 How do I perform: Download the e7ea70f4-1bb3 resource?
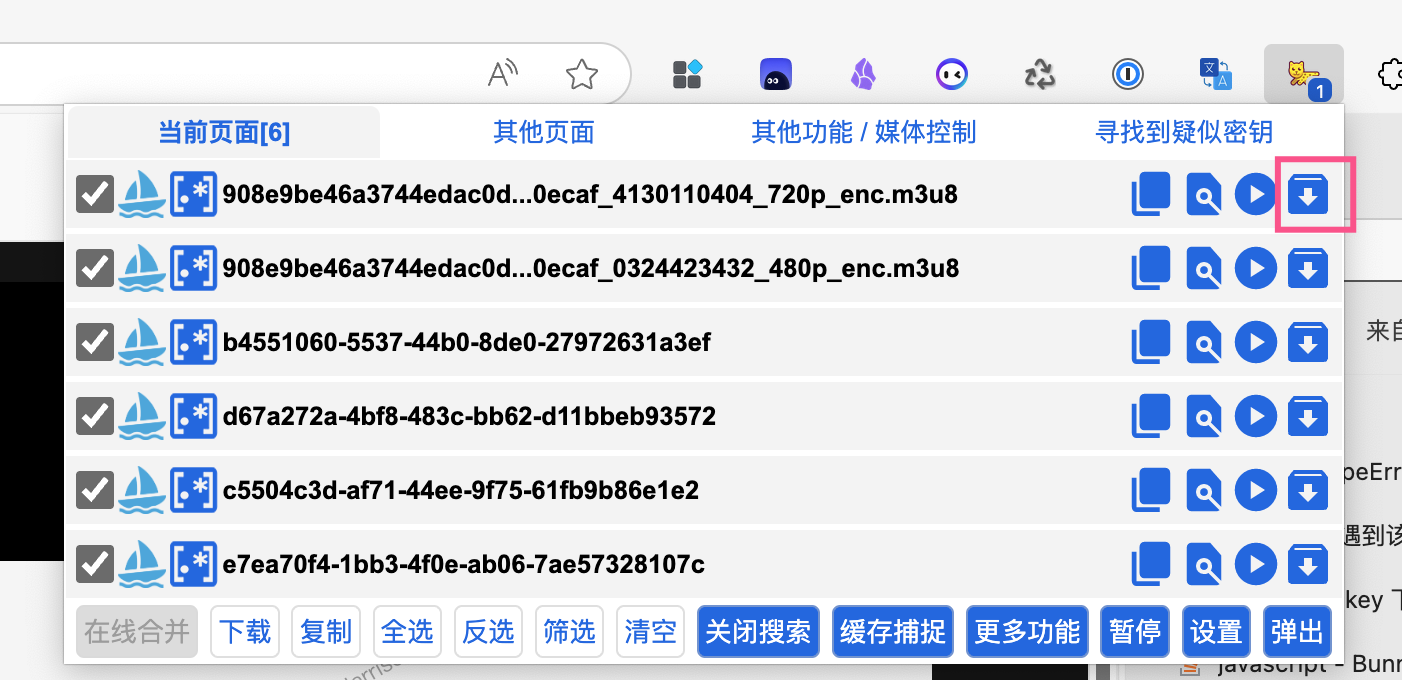coord(1307,565)
